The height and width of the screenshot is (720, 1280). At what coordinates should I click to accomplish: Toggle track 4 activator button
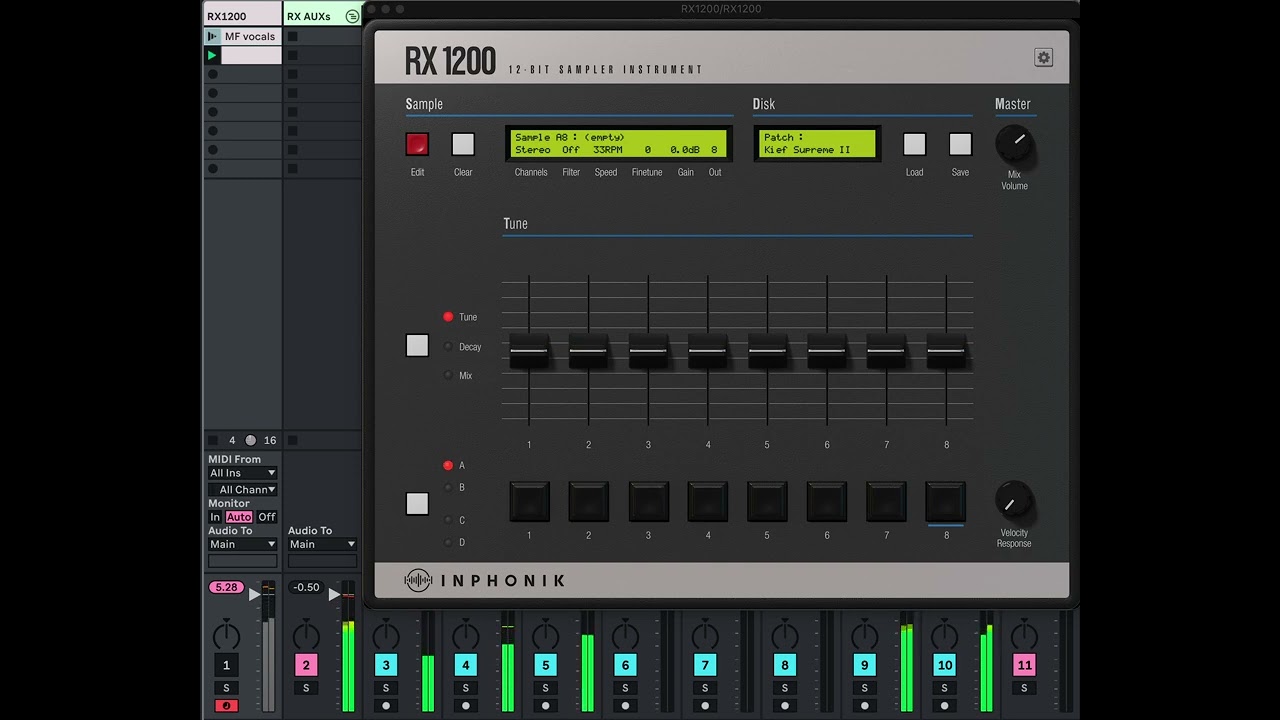pyautogui.click(x=465, y=665)
